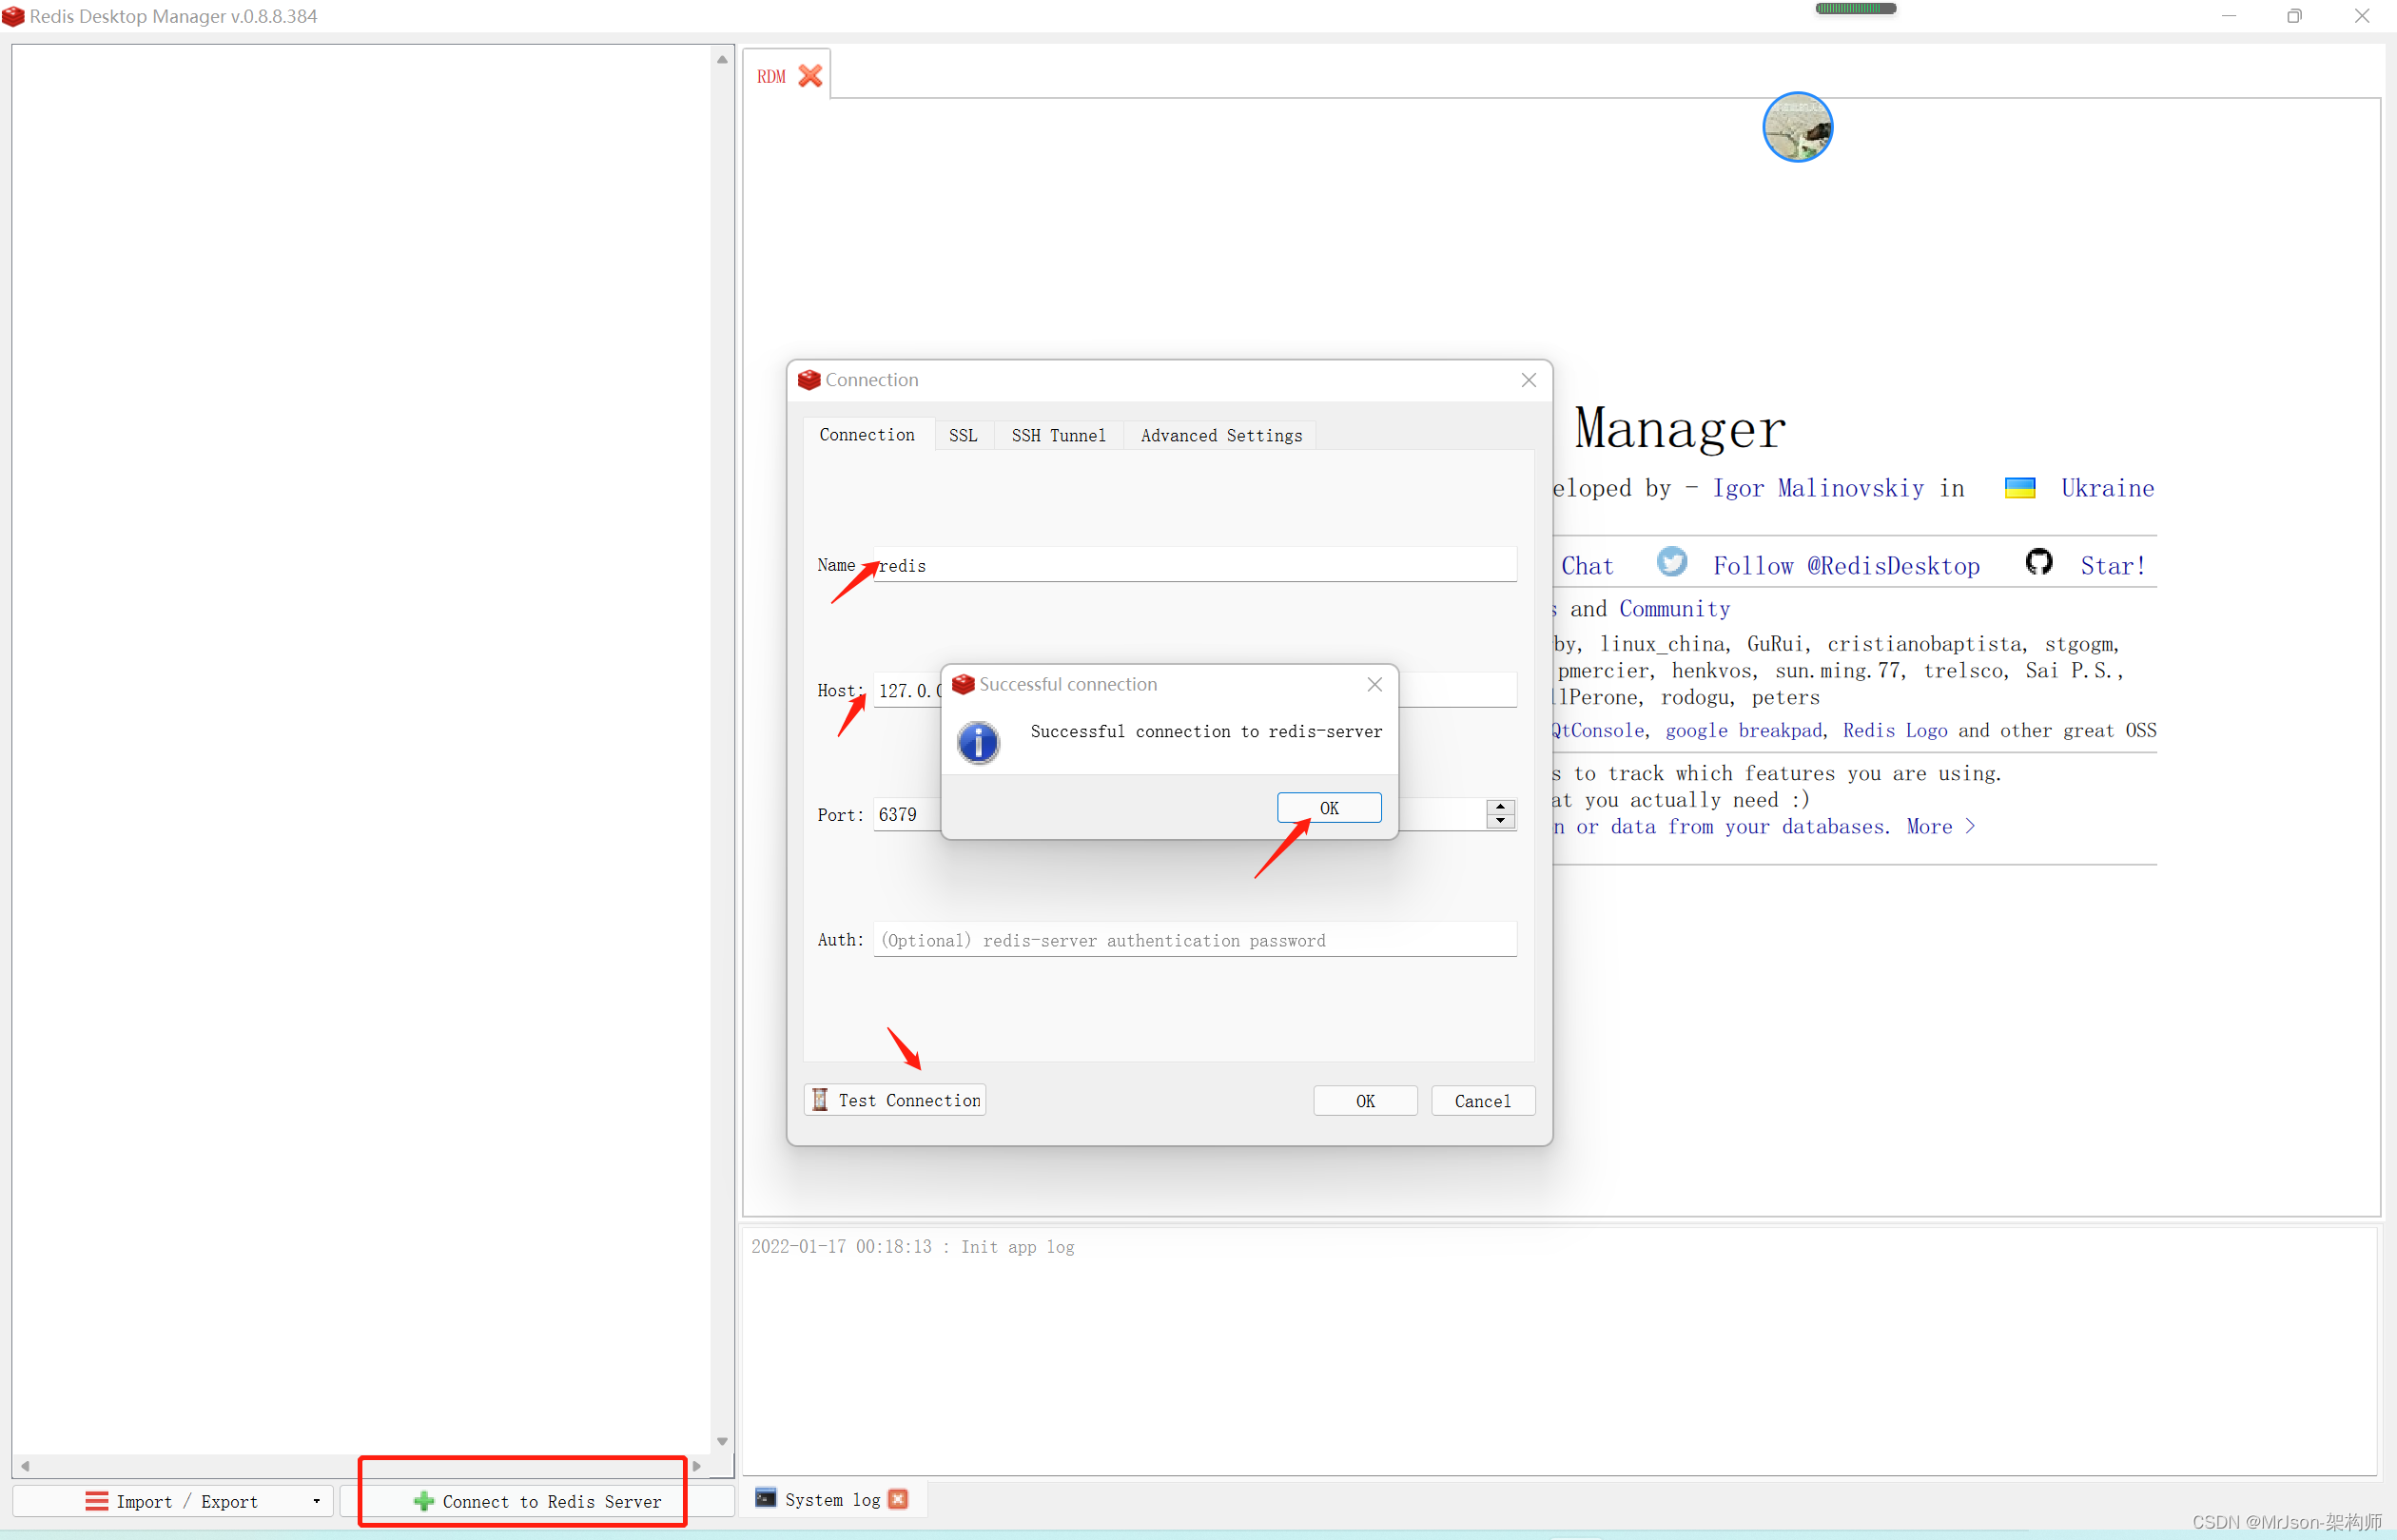Close the RDM tab with red X

coord(810,76)
